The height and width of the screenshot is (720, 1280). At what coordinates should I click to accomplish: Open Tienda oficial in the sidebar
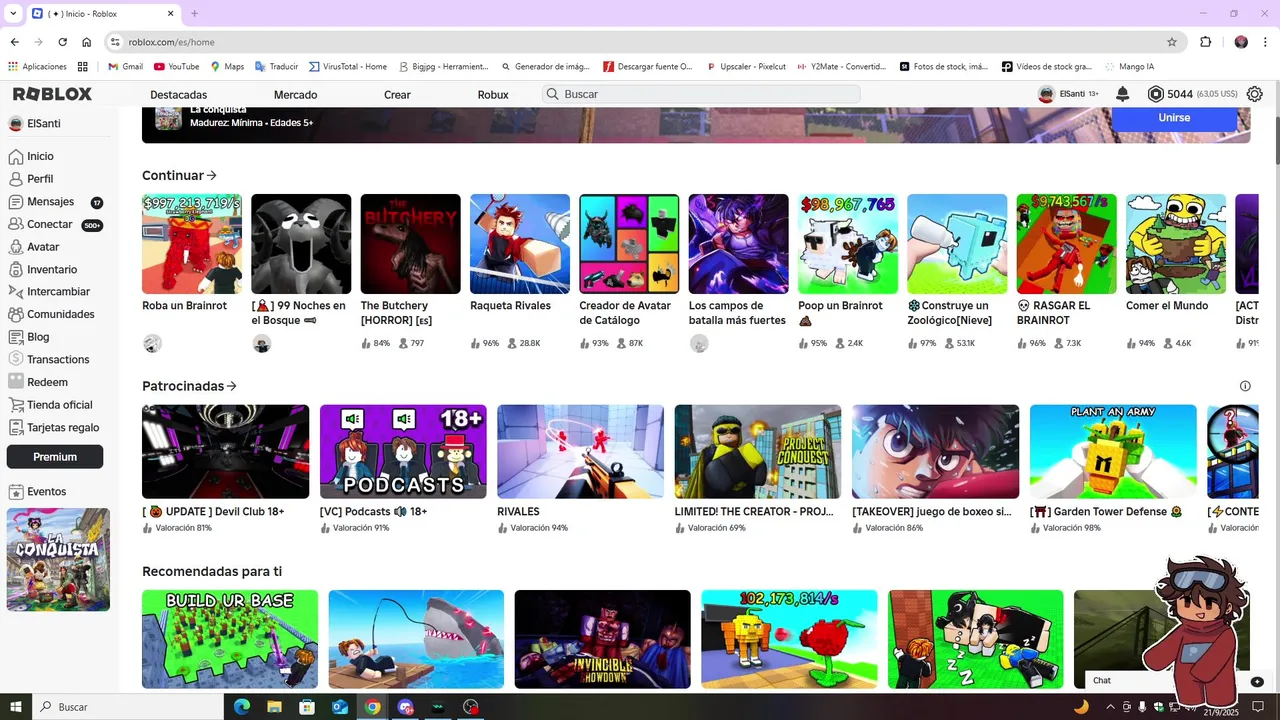click(59, 405)
